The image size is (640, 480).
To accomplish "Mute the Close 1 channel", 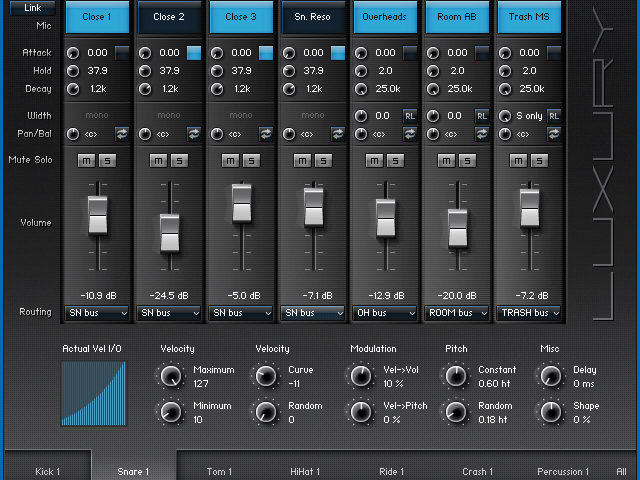I will pyautogui.click(x=88, y=161).
